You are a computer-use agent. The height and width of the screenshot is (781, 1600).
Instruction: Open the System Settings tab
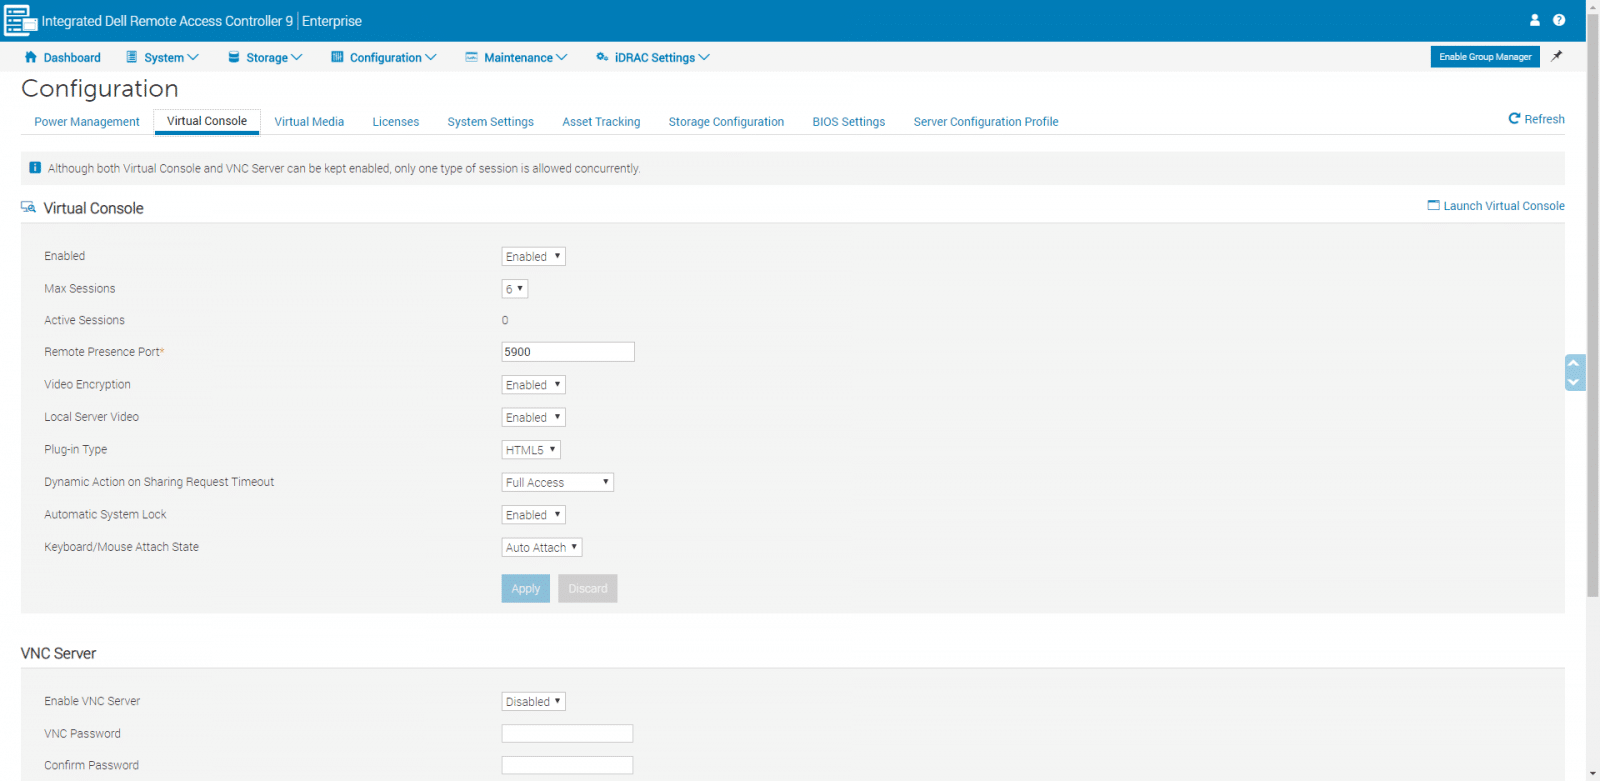point(490,122)
